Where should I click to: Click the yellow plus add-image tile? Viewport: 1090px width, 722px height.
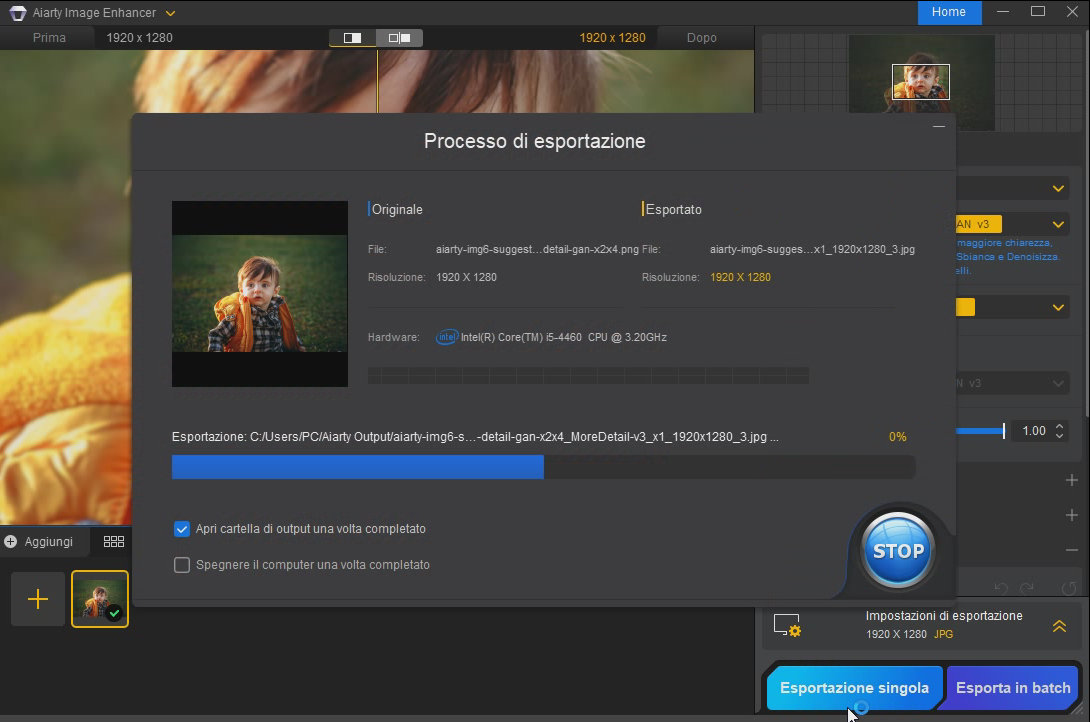pyautogui.click(x=38, y=599)
